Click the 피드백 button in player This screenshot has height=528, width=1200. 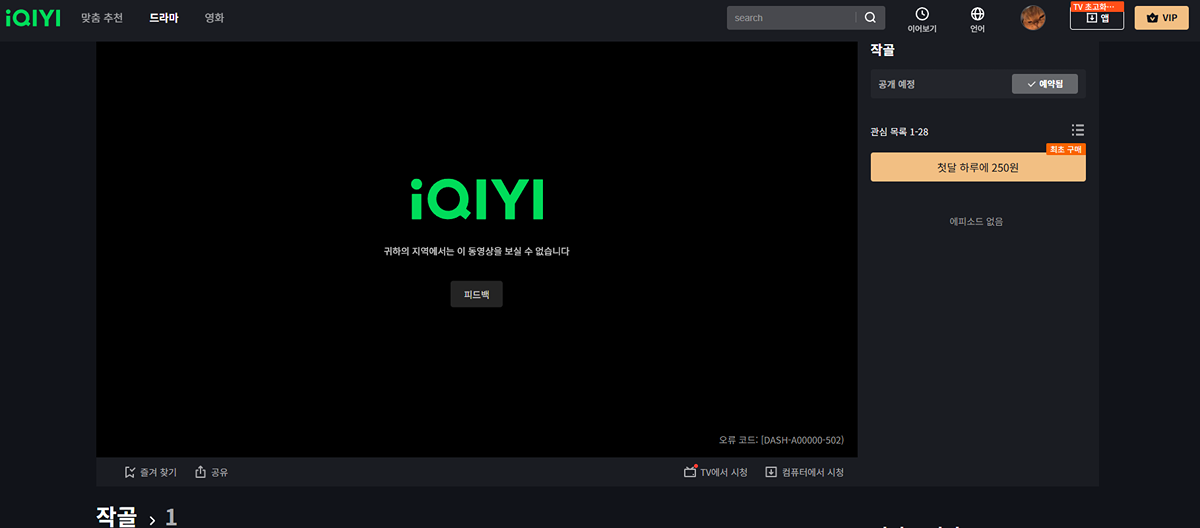click(476, 294)
